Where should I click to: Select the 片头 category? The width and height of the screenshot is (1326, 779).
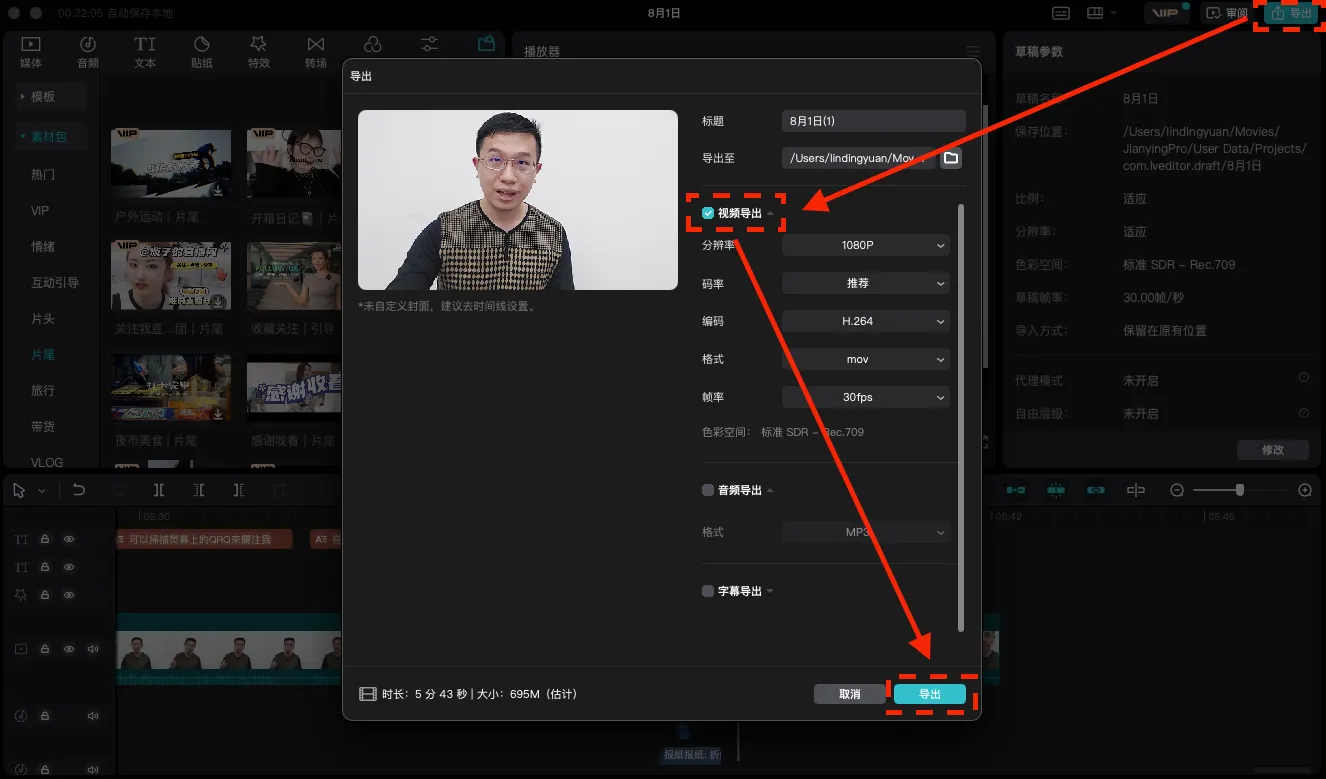(x=43, y=318)
